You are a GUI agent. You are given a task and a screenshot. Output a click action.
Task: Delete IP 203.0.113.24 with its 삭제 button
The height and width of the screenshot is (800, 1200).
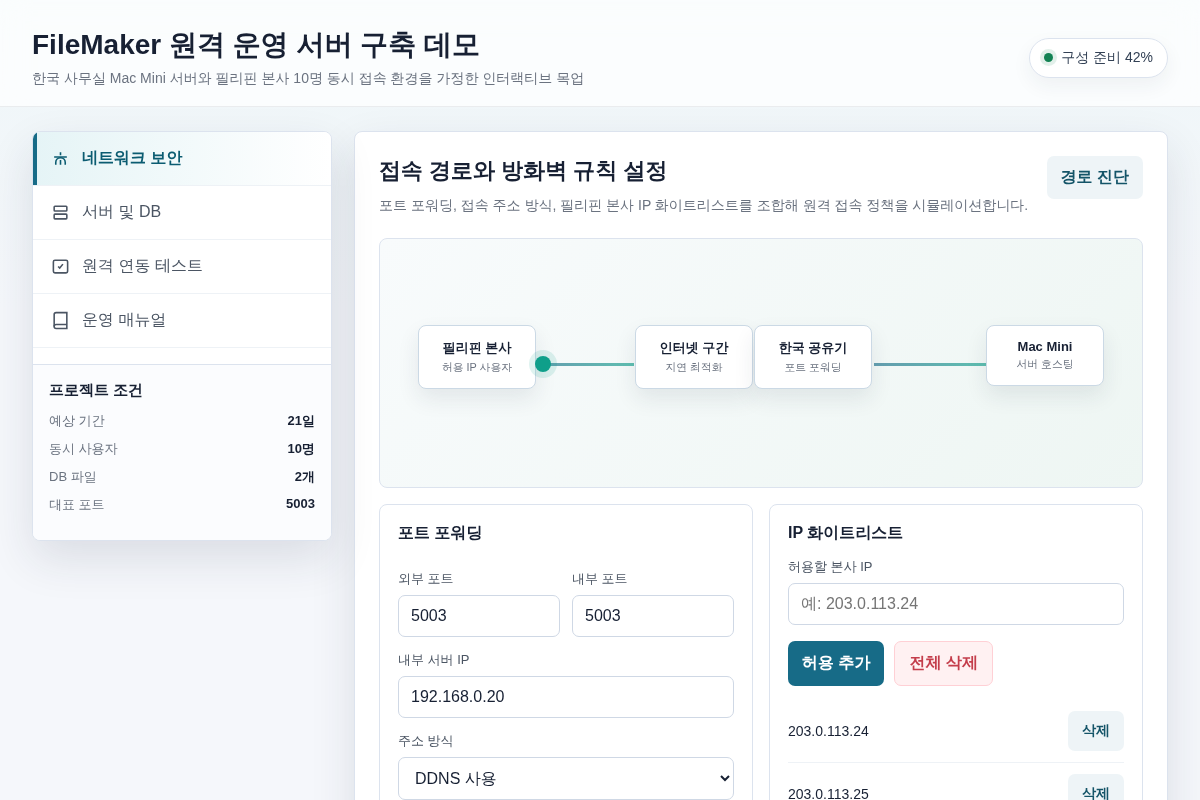point(1095,731)
